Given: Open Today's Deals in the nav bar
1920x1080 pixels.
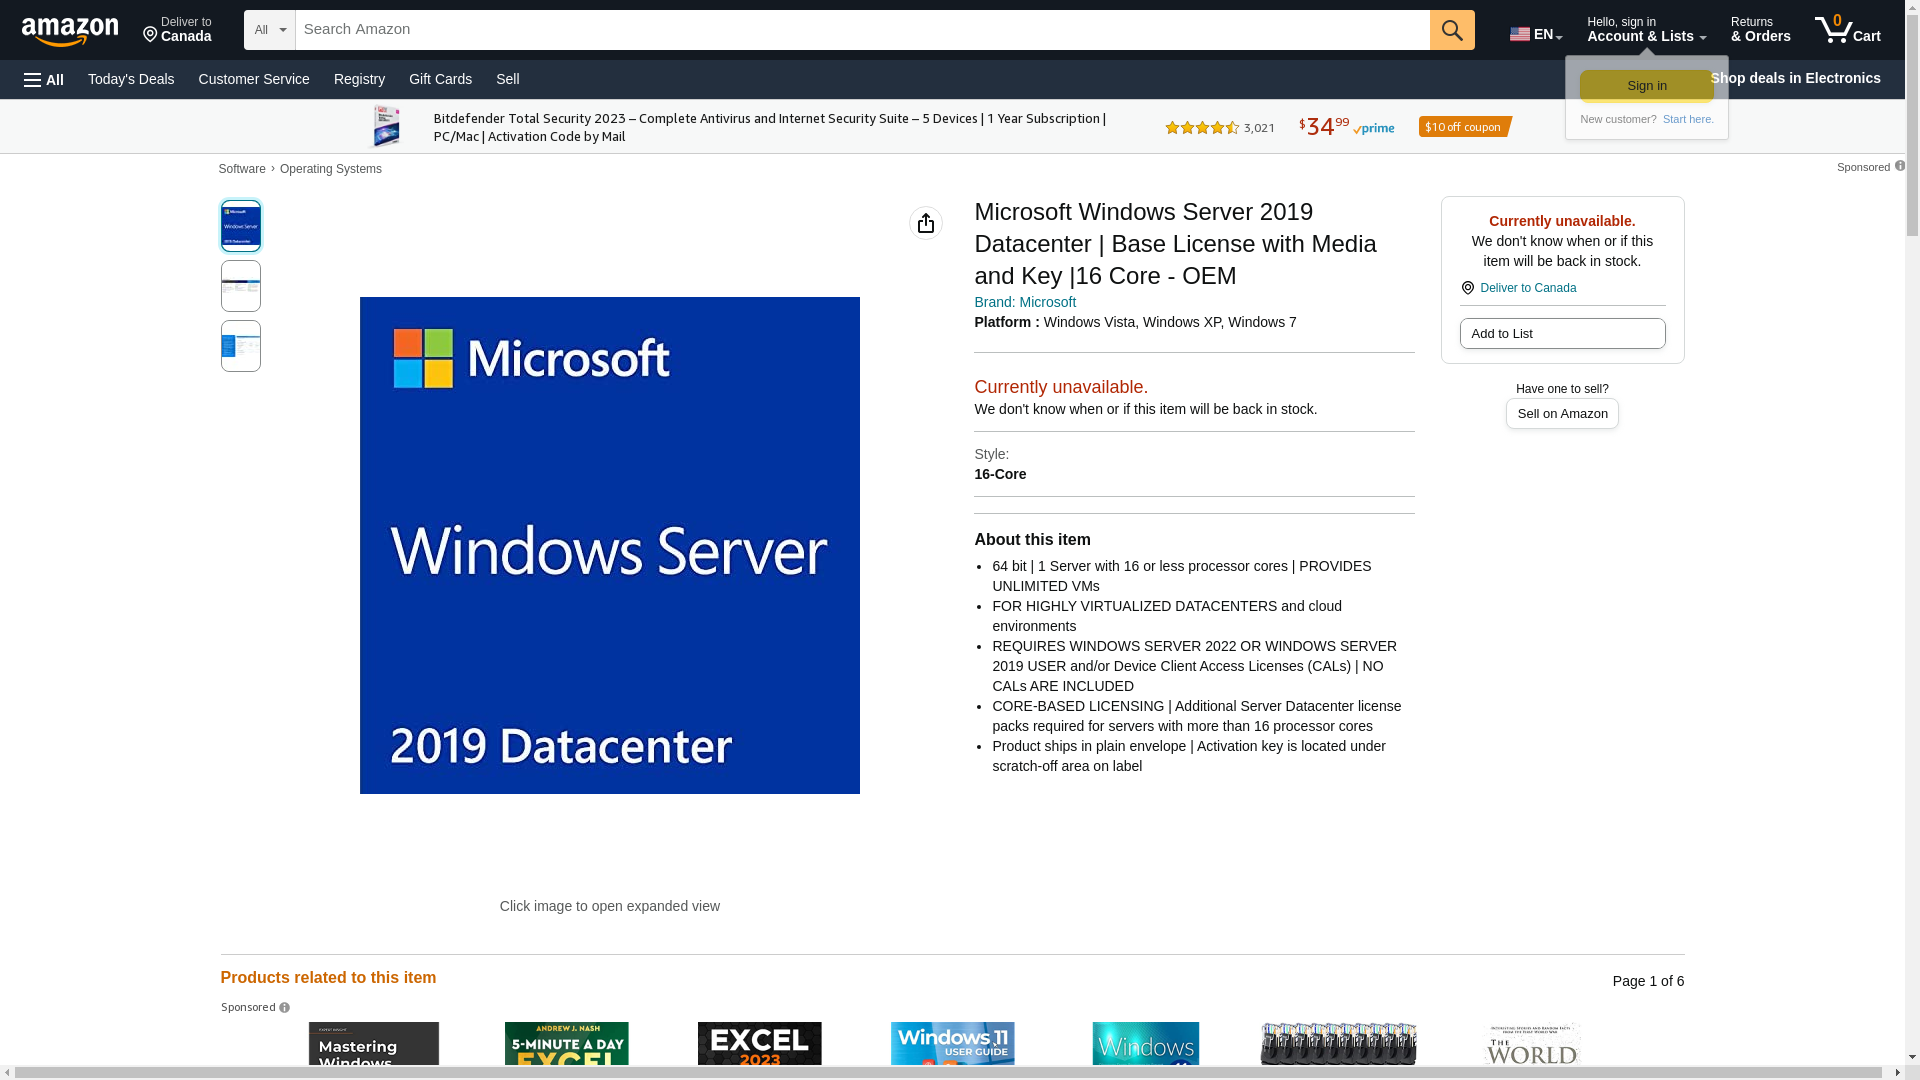Looking at the screenshot, I should point(131,79).
